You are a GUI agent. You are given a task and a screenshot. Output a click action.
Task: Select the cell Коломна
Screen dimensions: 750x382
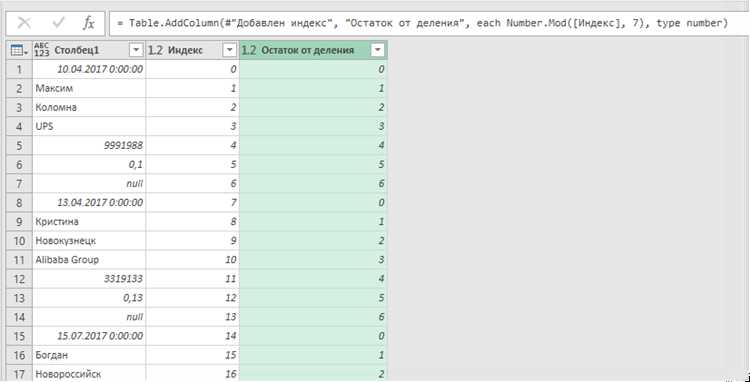[89, 108]
